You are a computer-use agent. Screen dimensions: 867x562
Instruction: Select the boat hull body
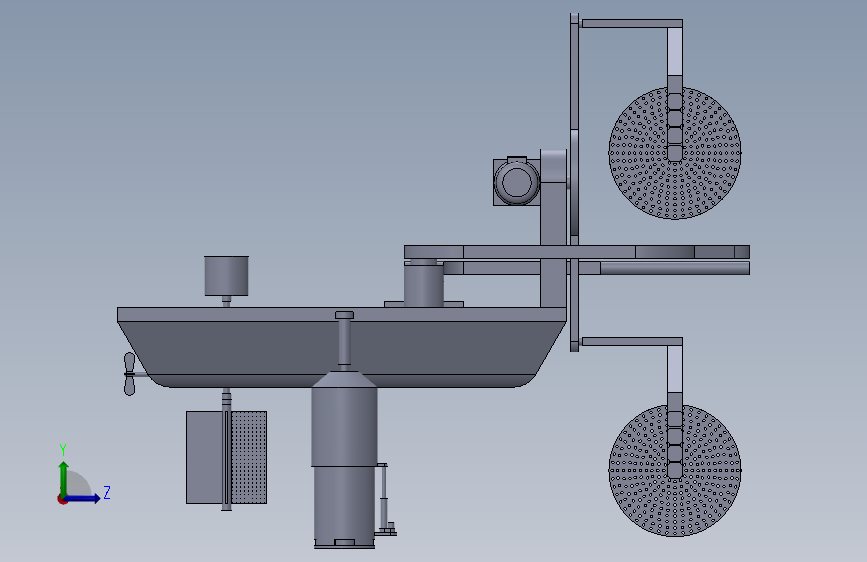point(342,347)
